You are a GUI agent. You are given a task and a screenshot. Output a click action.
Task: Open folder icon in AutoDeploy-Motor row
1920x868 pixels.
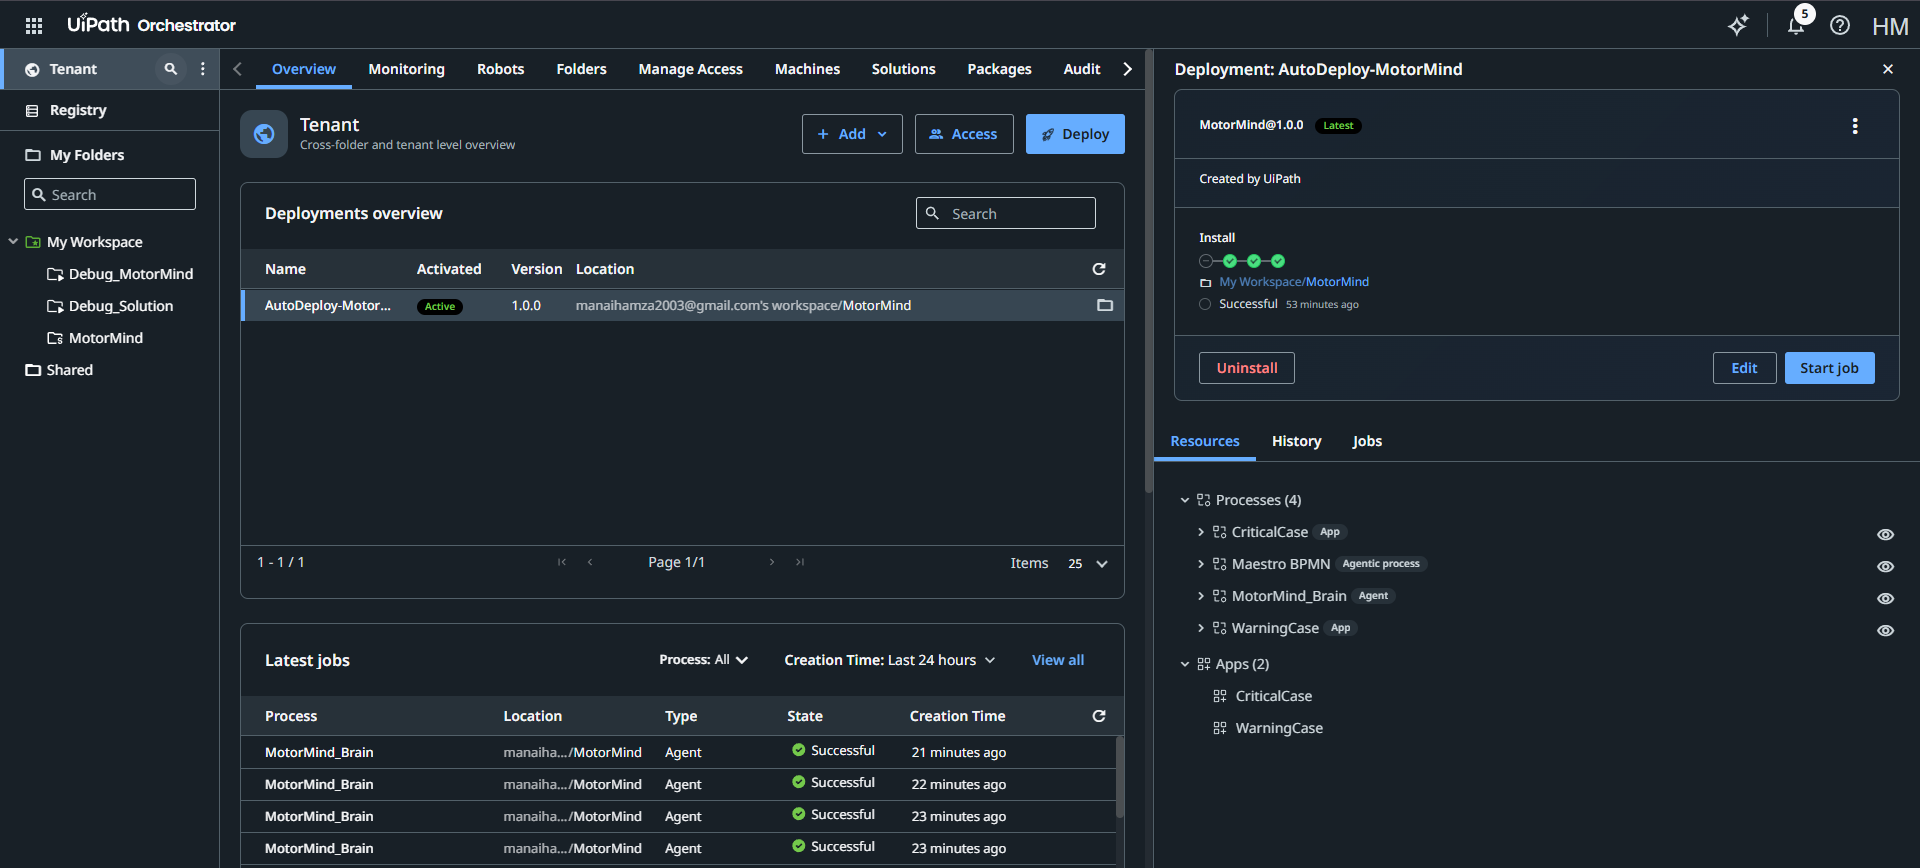pyautogui.click(x=1105, y=305)
